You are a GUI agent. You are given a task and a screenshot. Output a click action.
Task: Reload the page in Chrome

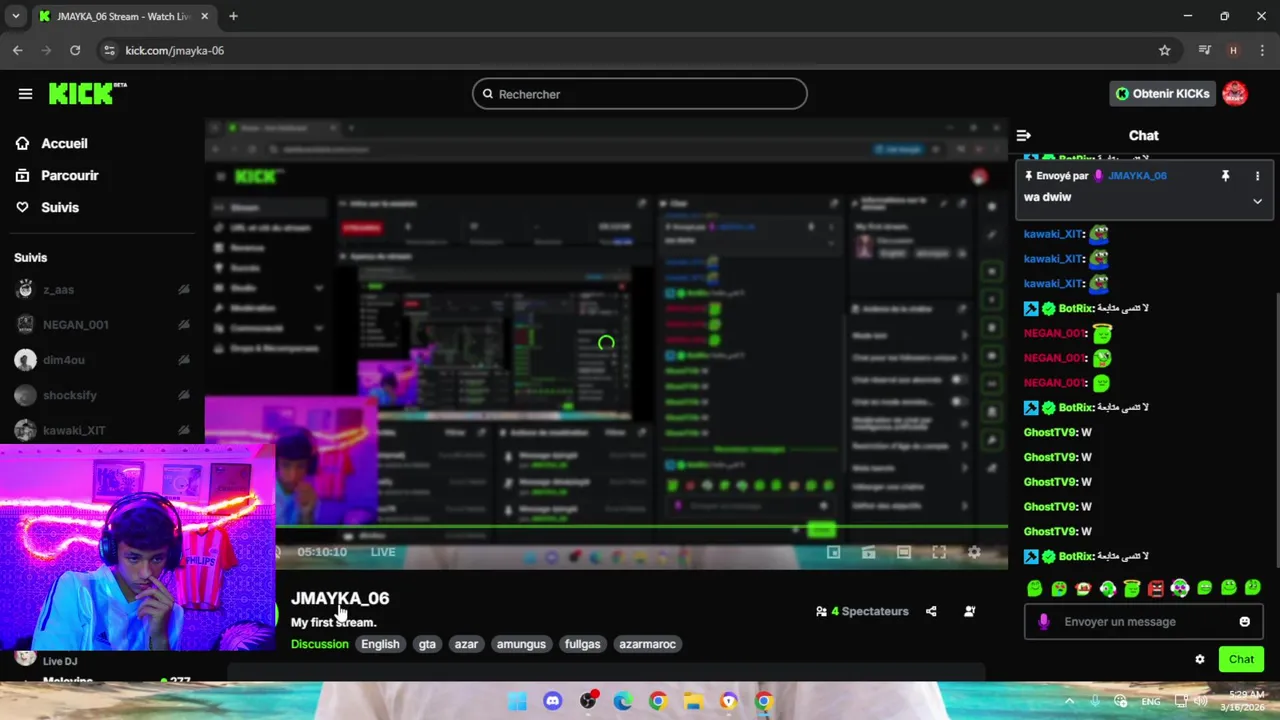tap(75, 50)
